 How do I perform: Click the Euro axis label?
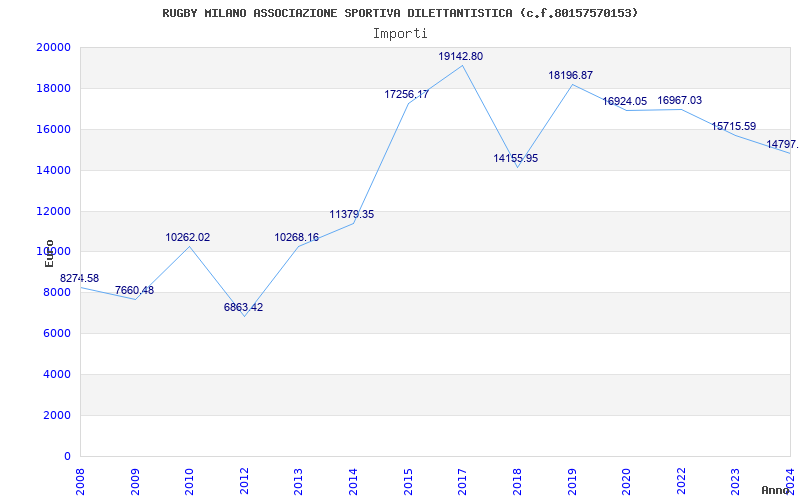(49, 253)
